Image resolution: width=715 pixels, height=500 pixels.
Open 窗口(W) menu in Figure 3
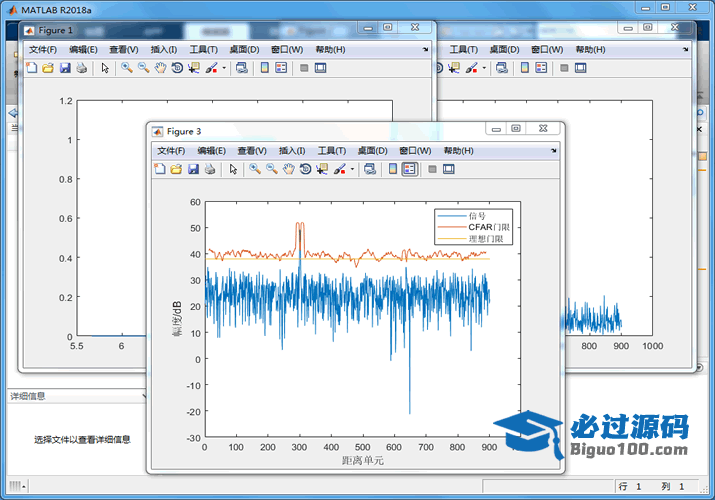[x=415, y=151]
